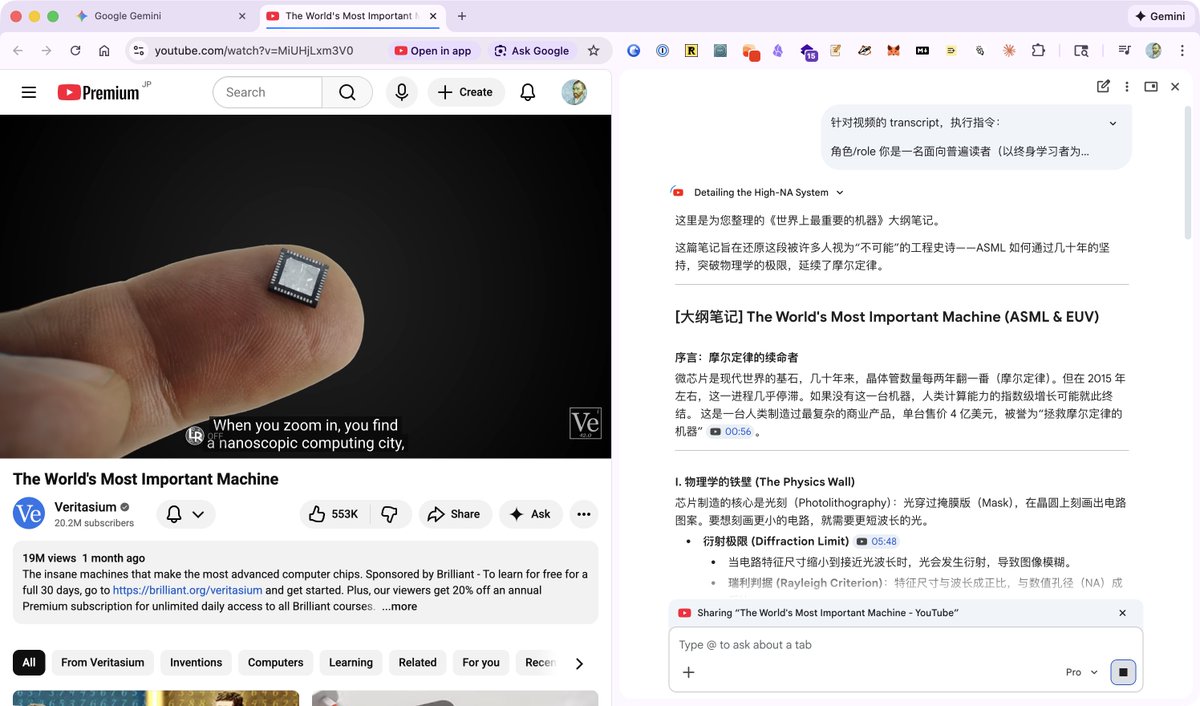
Task: Click the YouTube notifications bell
Action: point(528,91)
